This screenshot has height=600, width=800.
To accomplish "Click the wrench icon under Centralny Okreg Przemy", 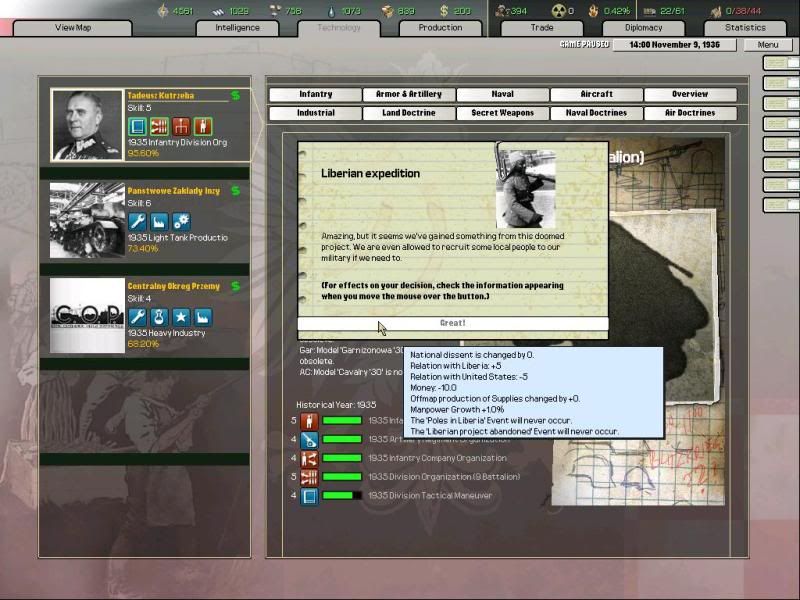I will (137, 317).
